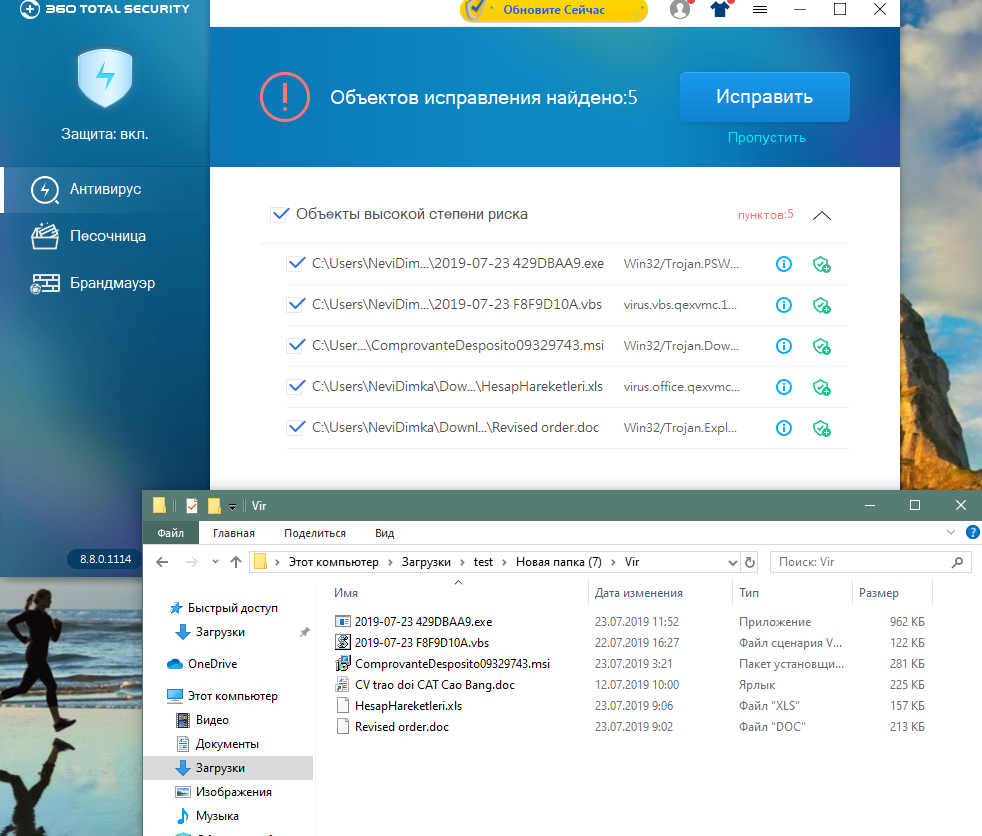Screen dimensions: 982x836
Task: Sort files by Размер column header
Action: pyautogui.click(x=879, y=593)
